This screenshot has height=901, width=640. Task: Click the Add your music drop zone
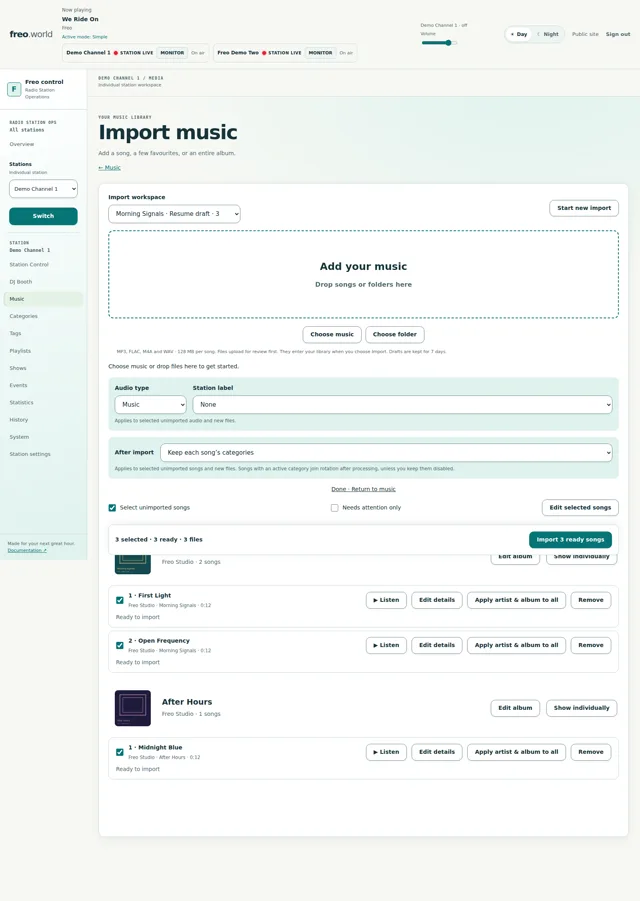[x=363, y=275]
